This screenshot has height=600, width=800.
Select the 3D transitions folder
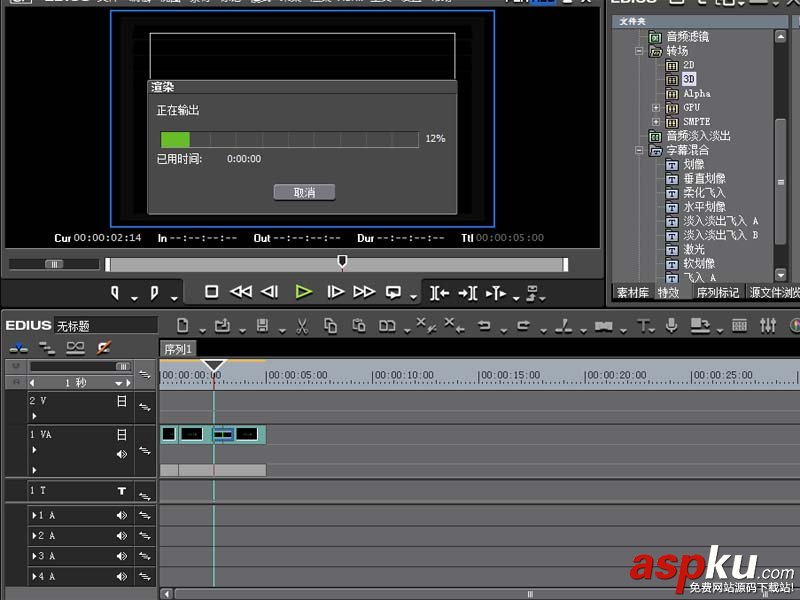pos(688,79)
